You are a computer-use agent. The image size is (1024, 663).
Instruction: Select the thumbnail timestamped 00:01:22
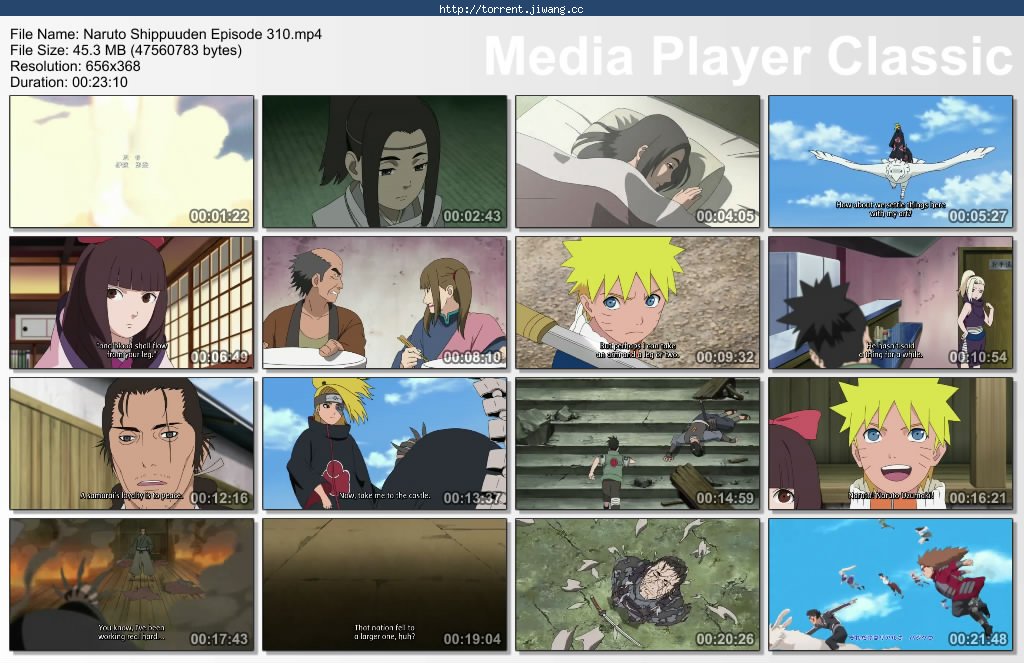132,162
